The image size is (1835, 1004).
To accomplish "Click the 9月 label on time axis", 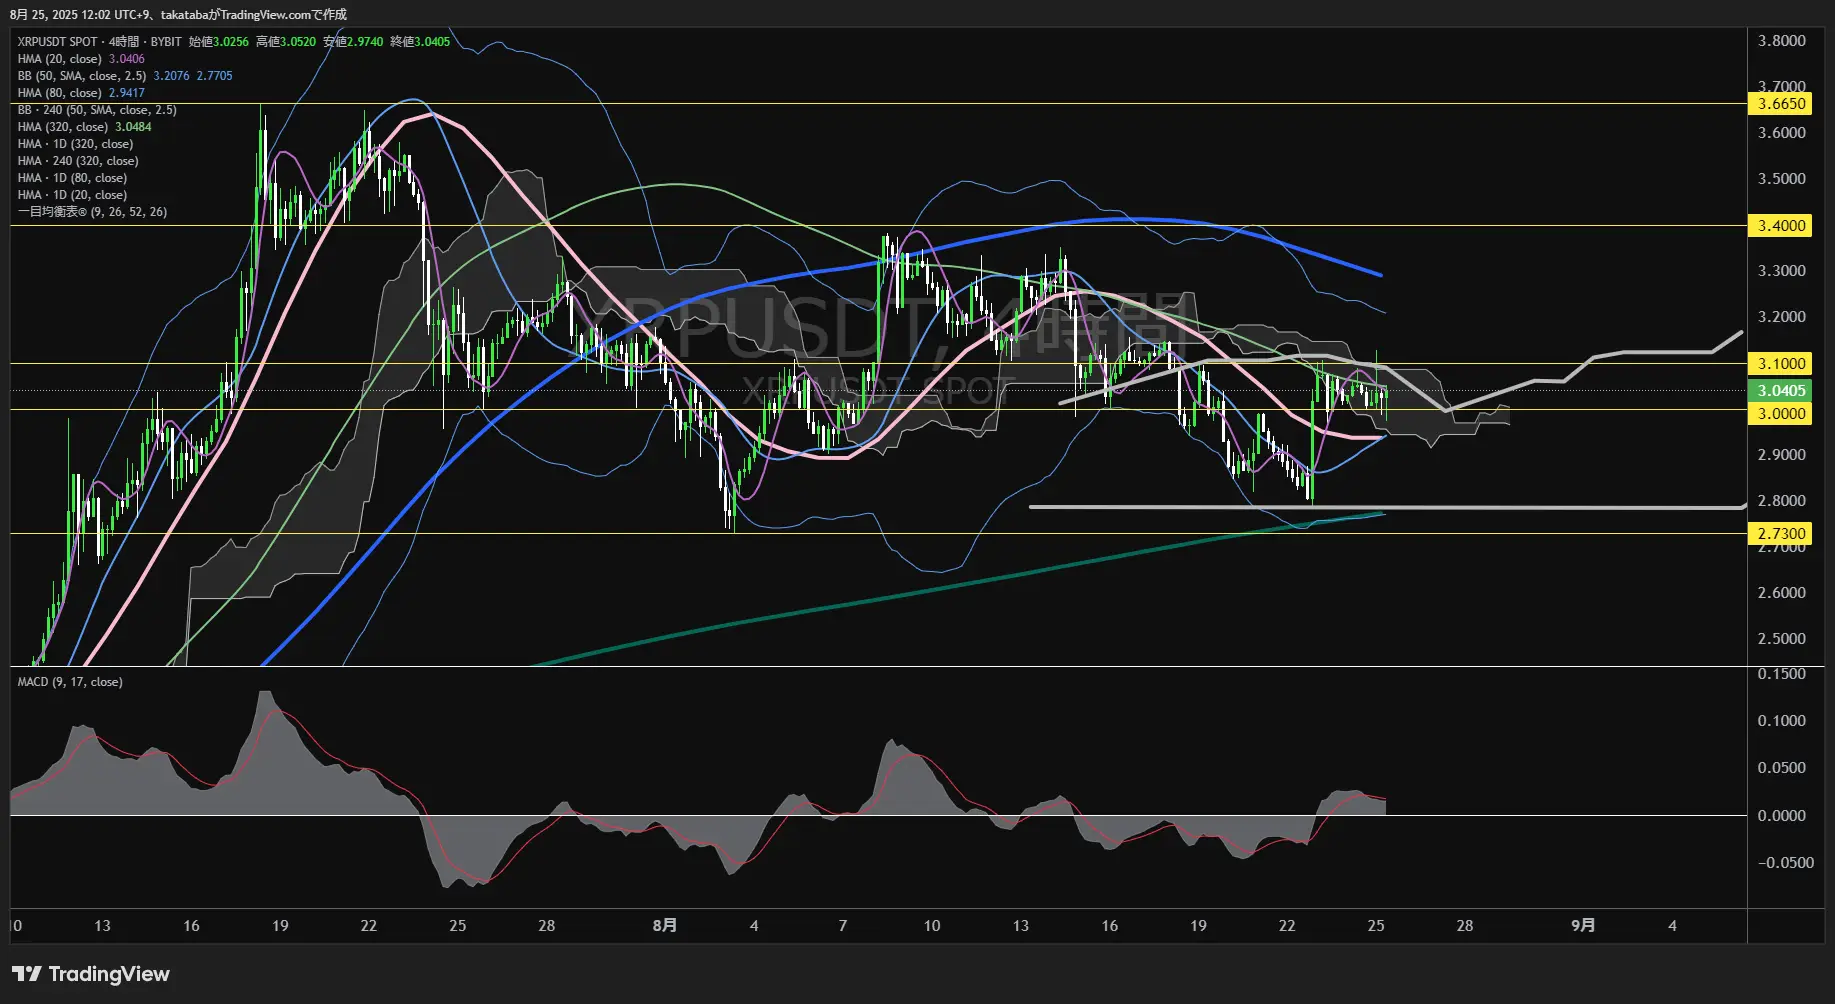I will point(1583,926).
